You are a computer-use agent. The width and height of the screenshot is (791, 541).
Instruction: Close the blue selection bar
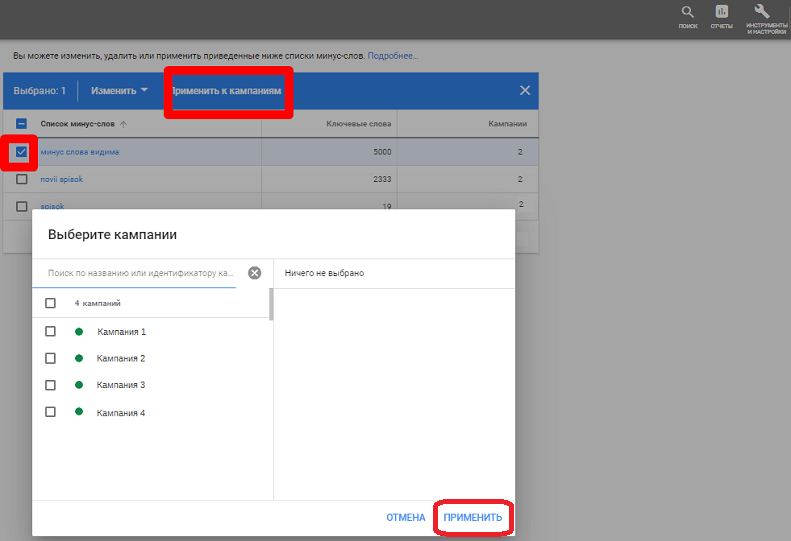point(525,91)
